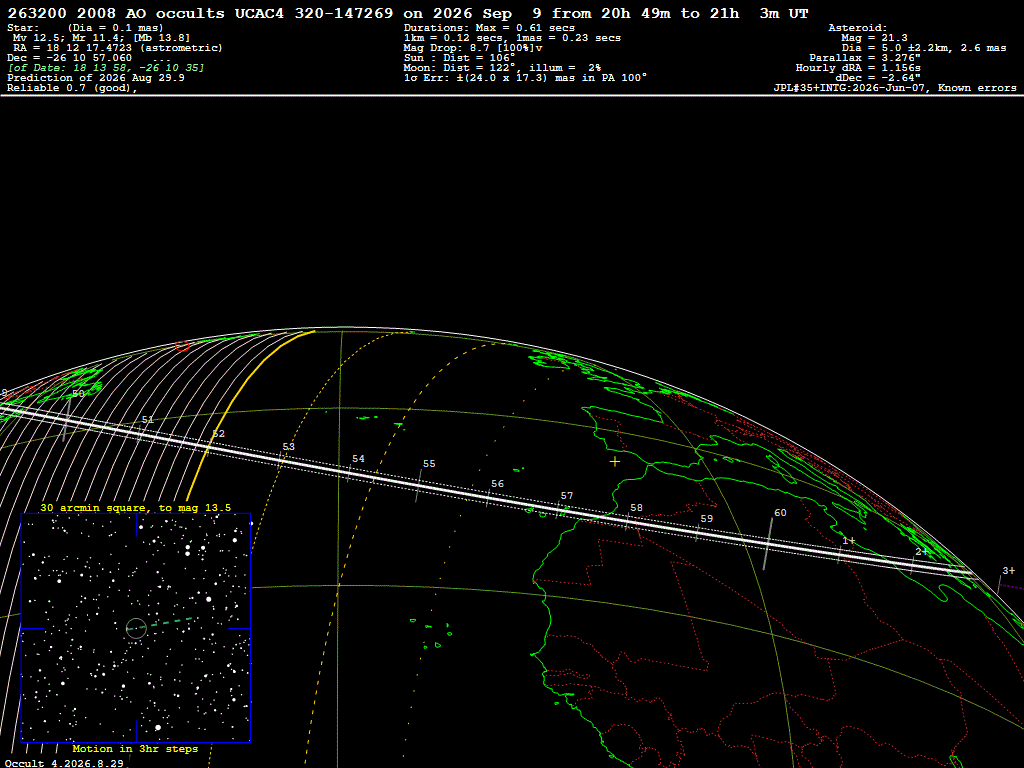Screen dimensions: 1024x768
Task: Click the 'Reliable 0.7 (good)' text
Action: pos(72,88)
